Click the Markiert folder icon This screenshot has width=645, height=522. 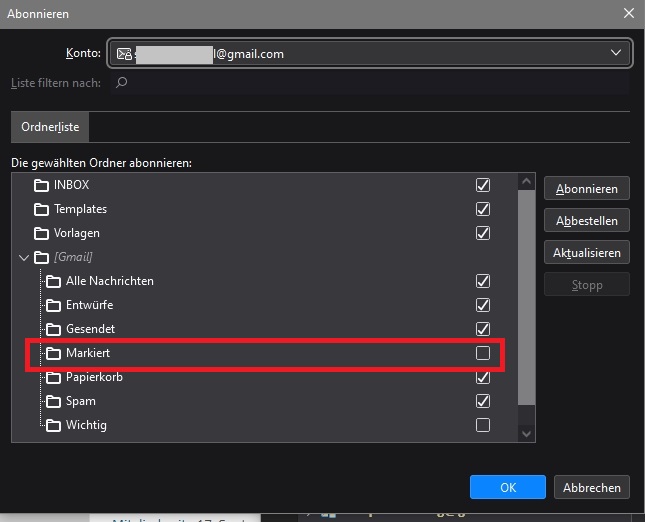coord(53,353)
